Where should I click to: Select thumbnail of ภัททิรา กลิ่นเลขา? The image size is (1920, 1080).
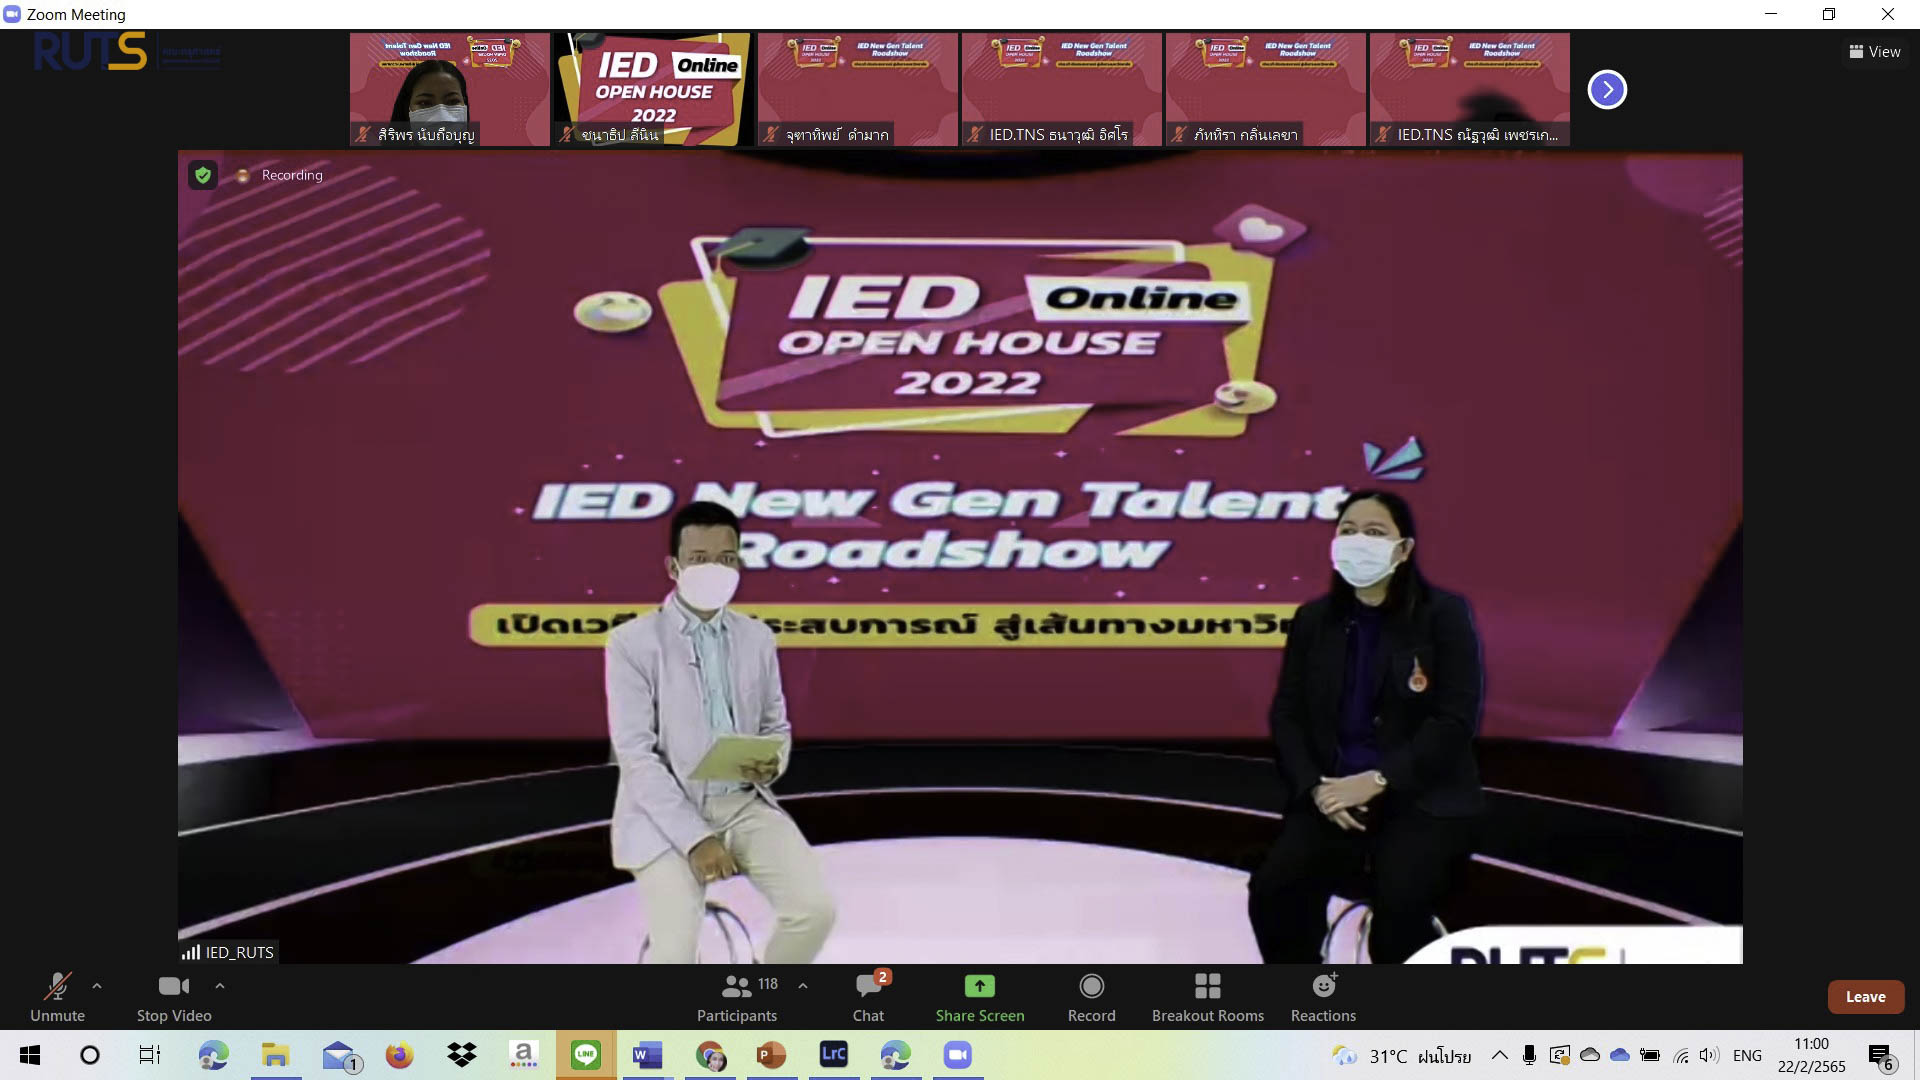pos(1266,89)
